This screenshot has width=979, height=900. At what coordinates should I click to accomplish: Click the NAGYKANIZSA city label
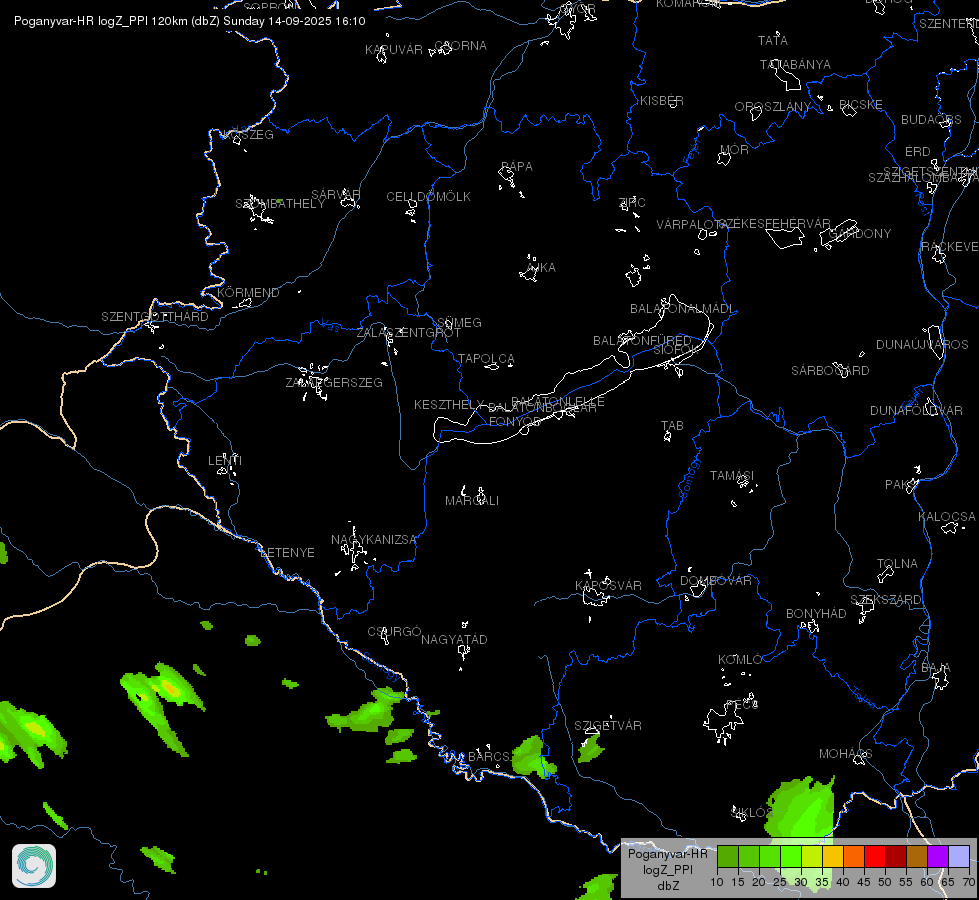(x=374, y=540)
